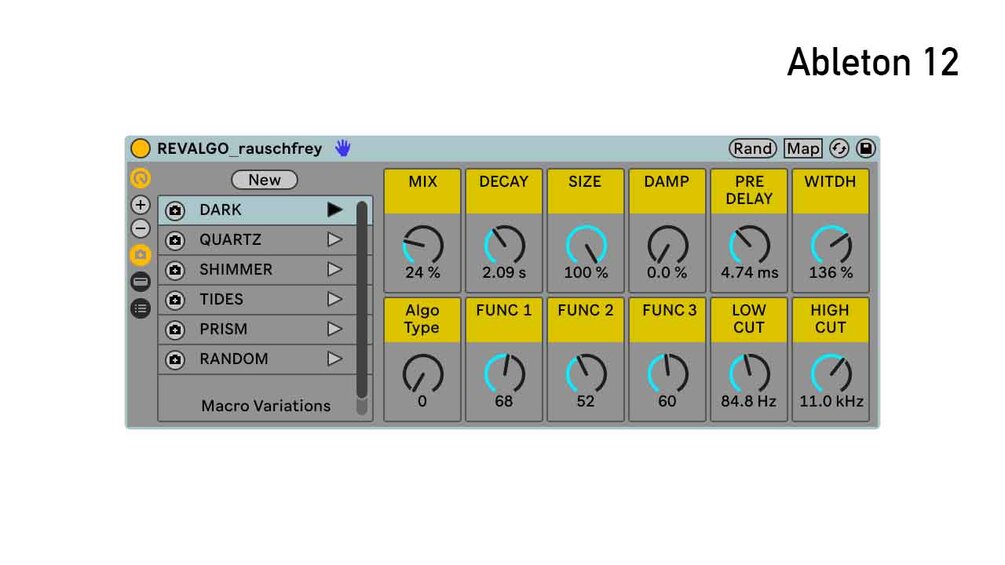This screenshot has width=1005, height=565.
Task: Click the REVALGO_rauschfrey device title
Action: click(239, 149)
